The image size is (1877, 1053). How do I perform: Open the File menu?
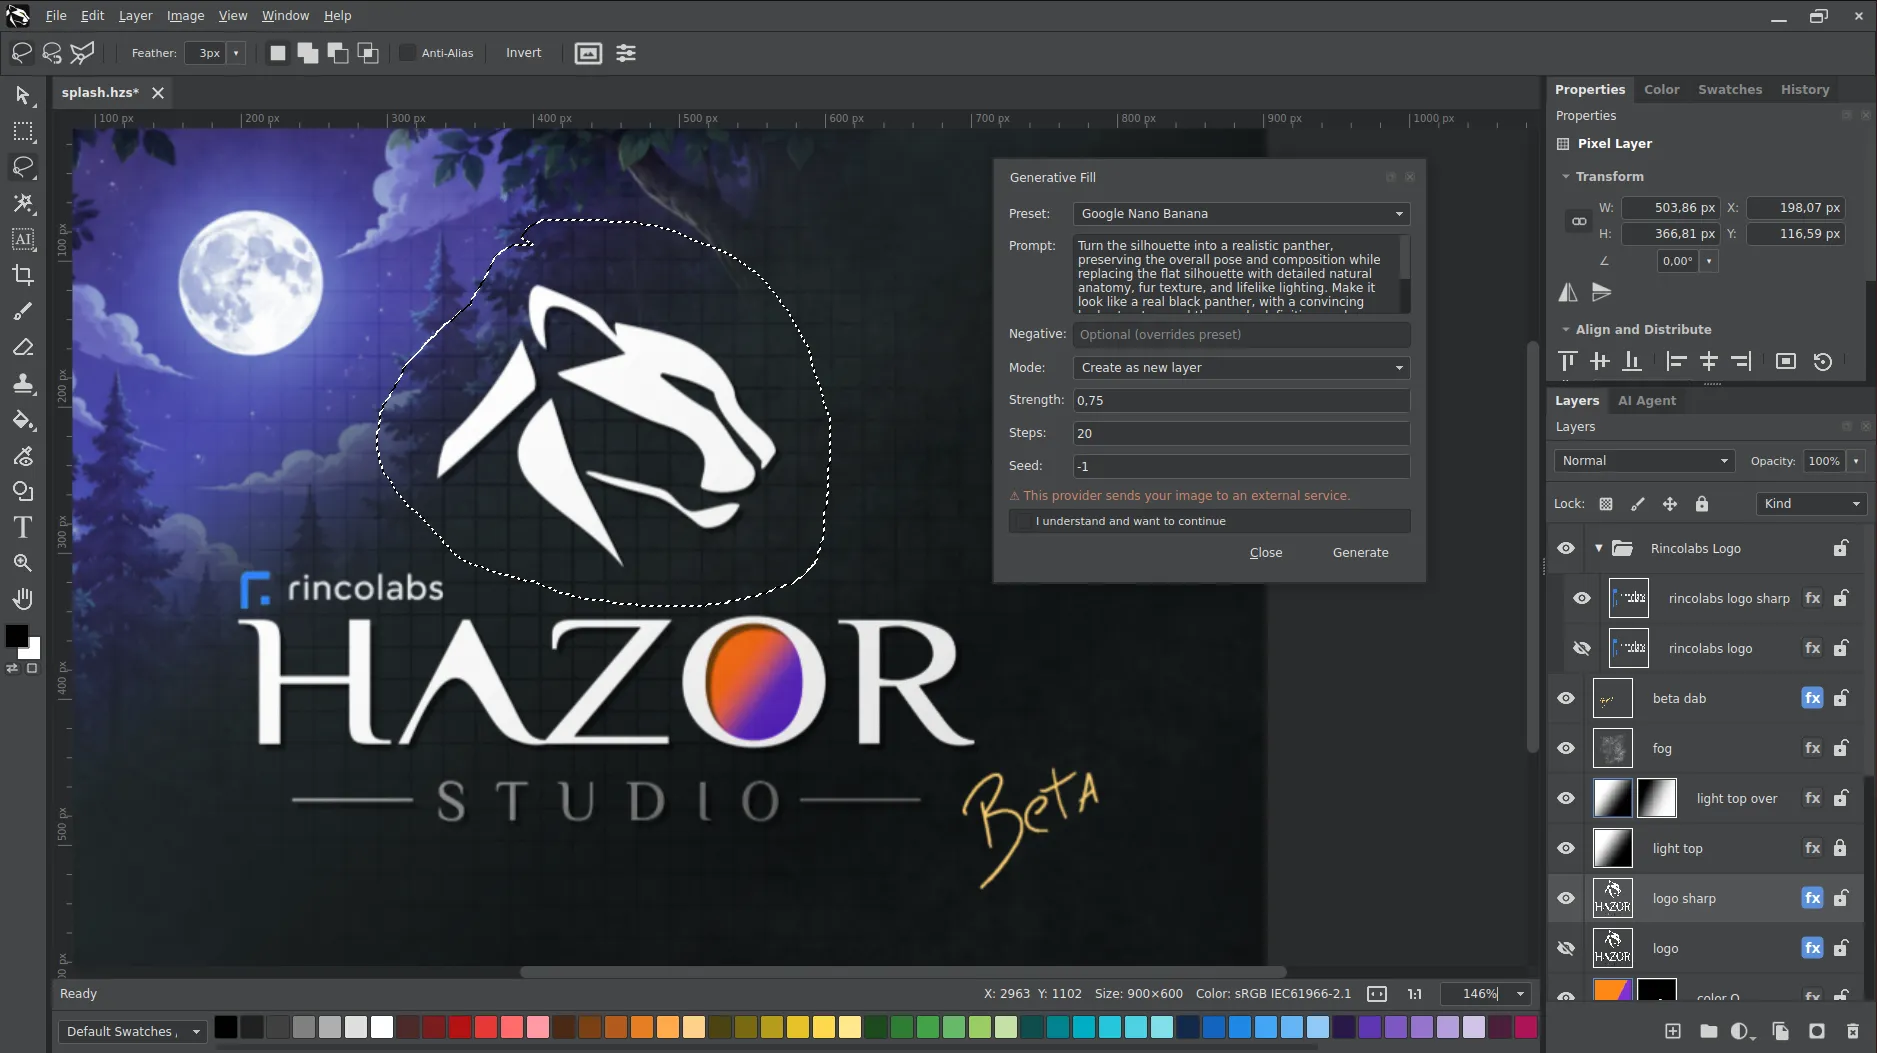click(56, 16)
